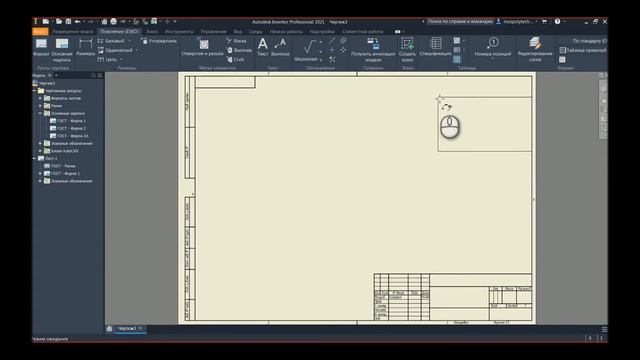Open the Цепь dimension dropdown arrow

coord(121,60)
